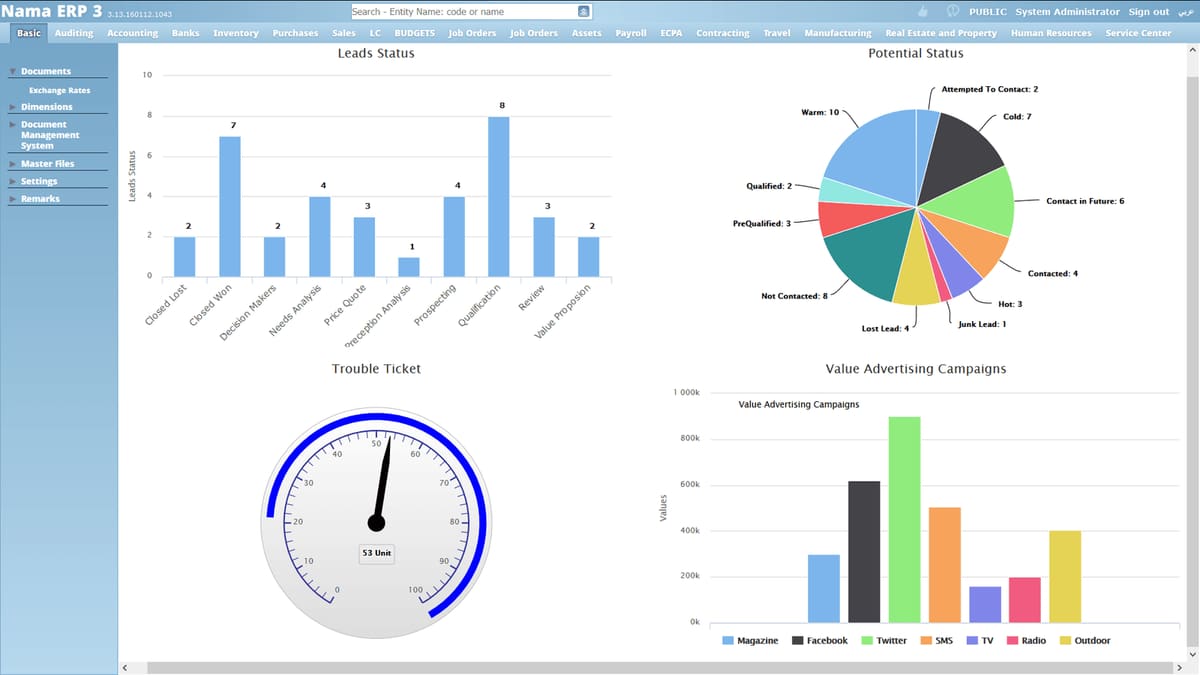Click into the Entity Name search field
This screenshot has height=675, width=1200.
[465, 12]
